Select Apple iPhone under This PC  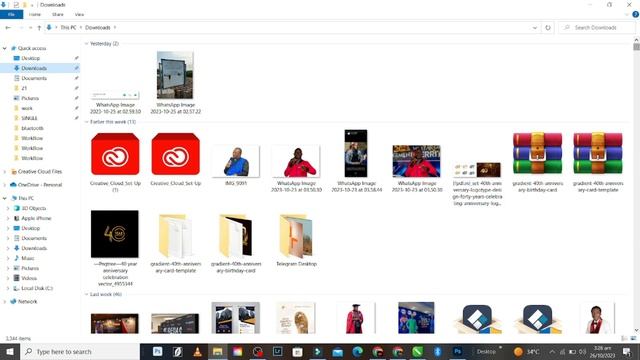tap(36, 218)
